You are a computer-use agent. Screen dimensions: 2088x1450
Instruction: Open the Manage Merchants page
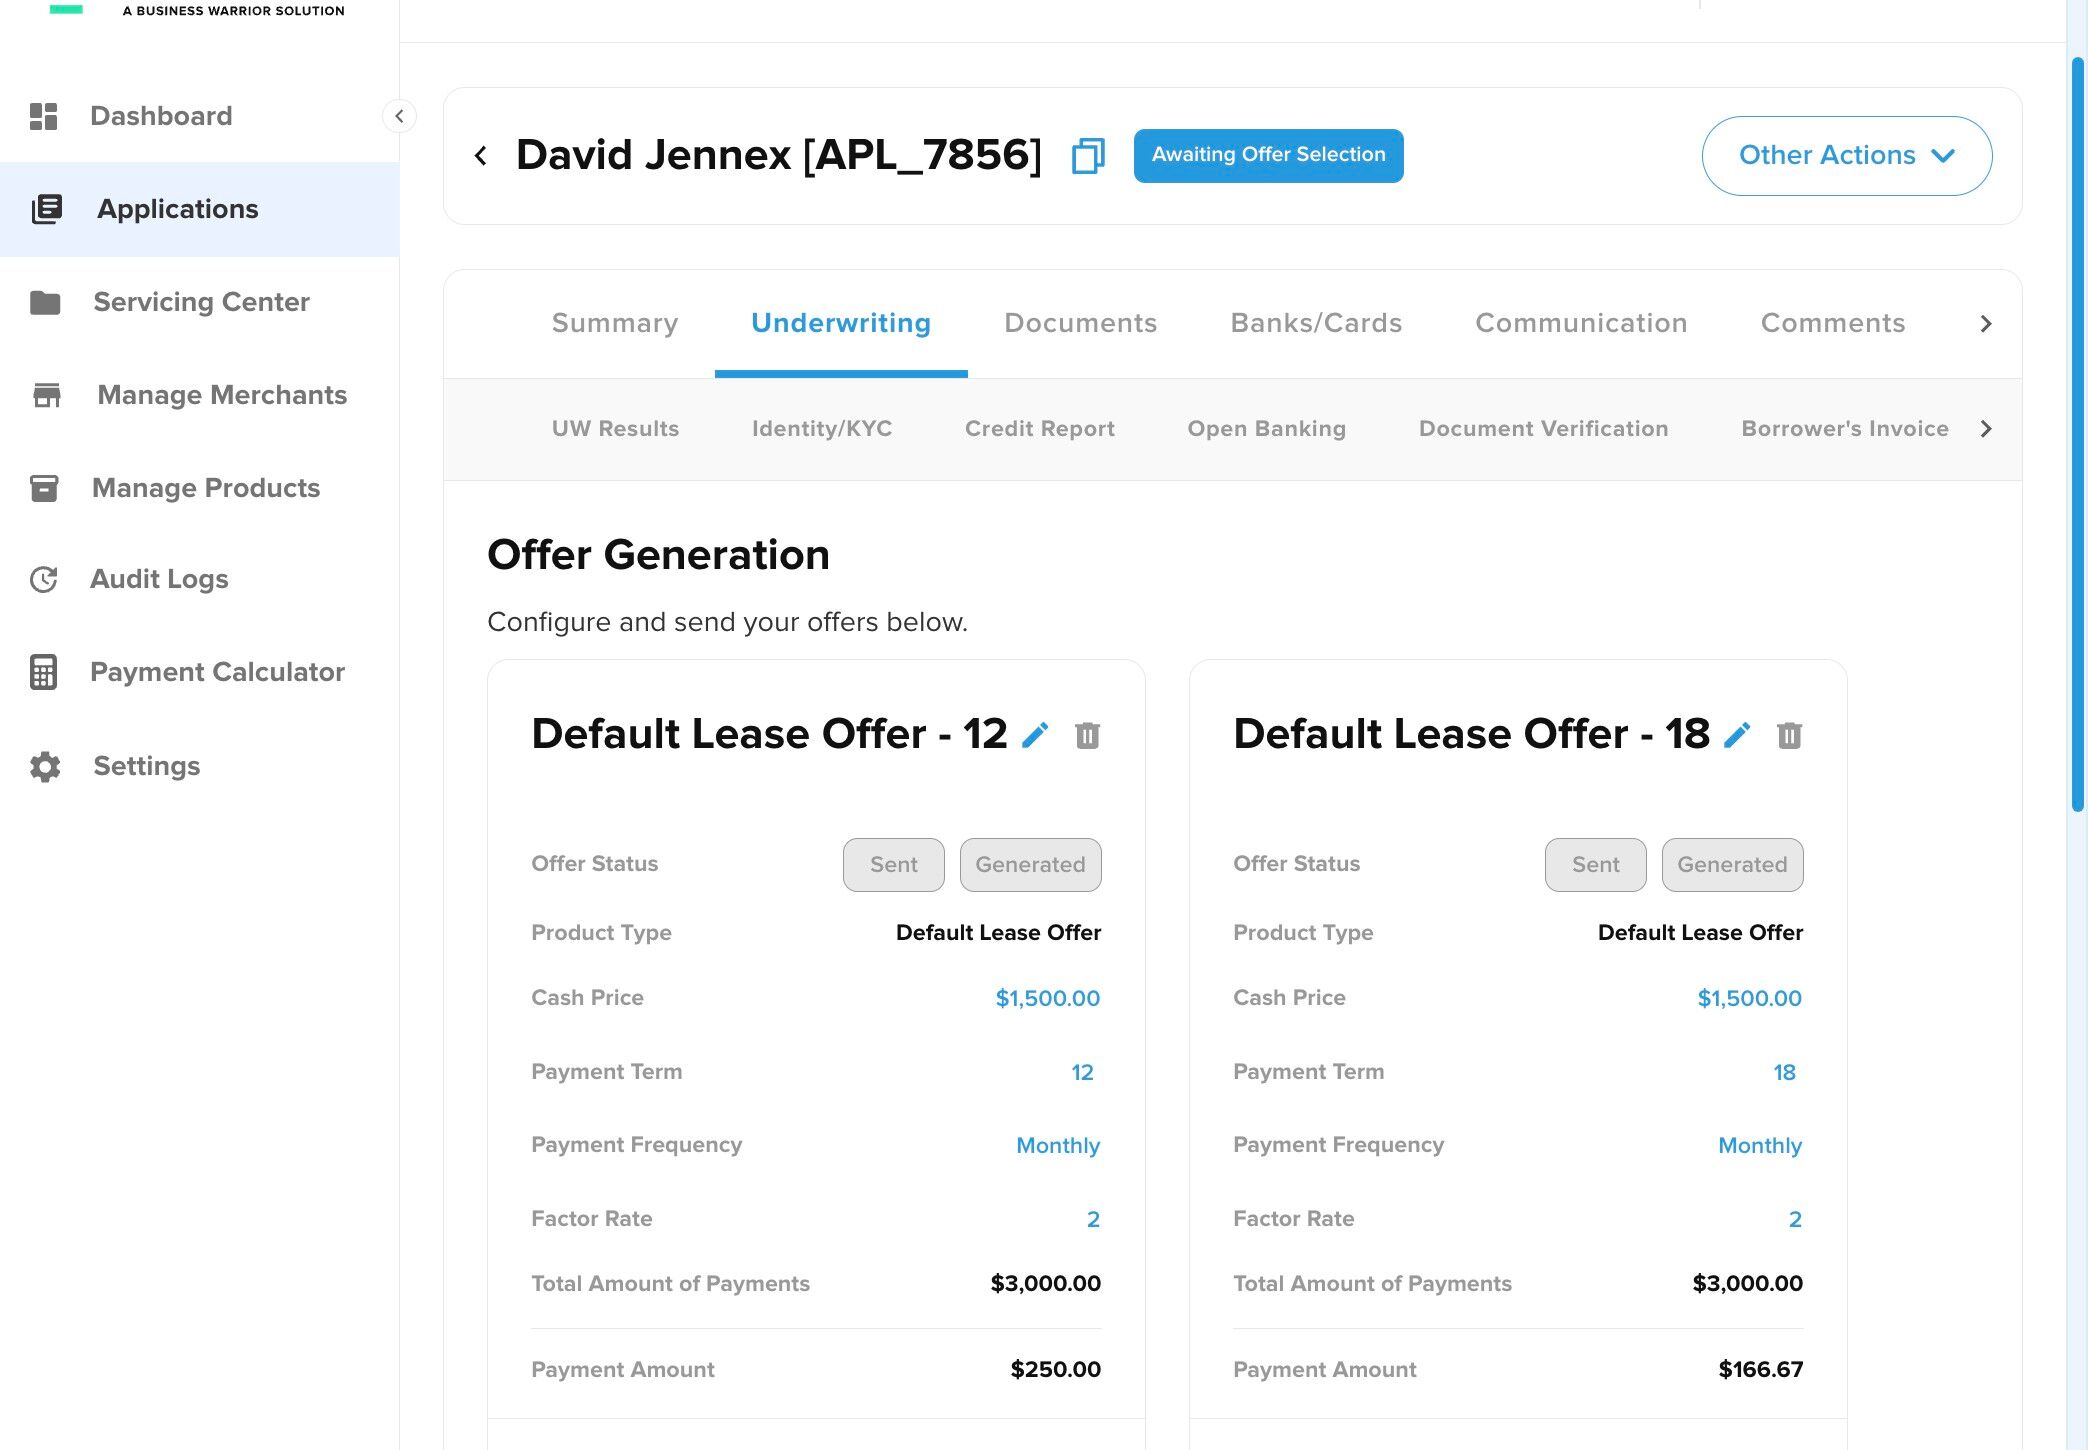click(223, 395)
